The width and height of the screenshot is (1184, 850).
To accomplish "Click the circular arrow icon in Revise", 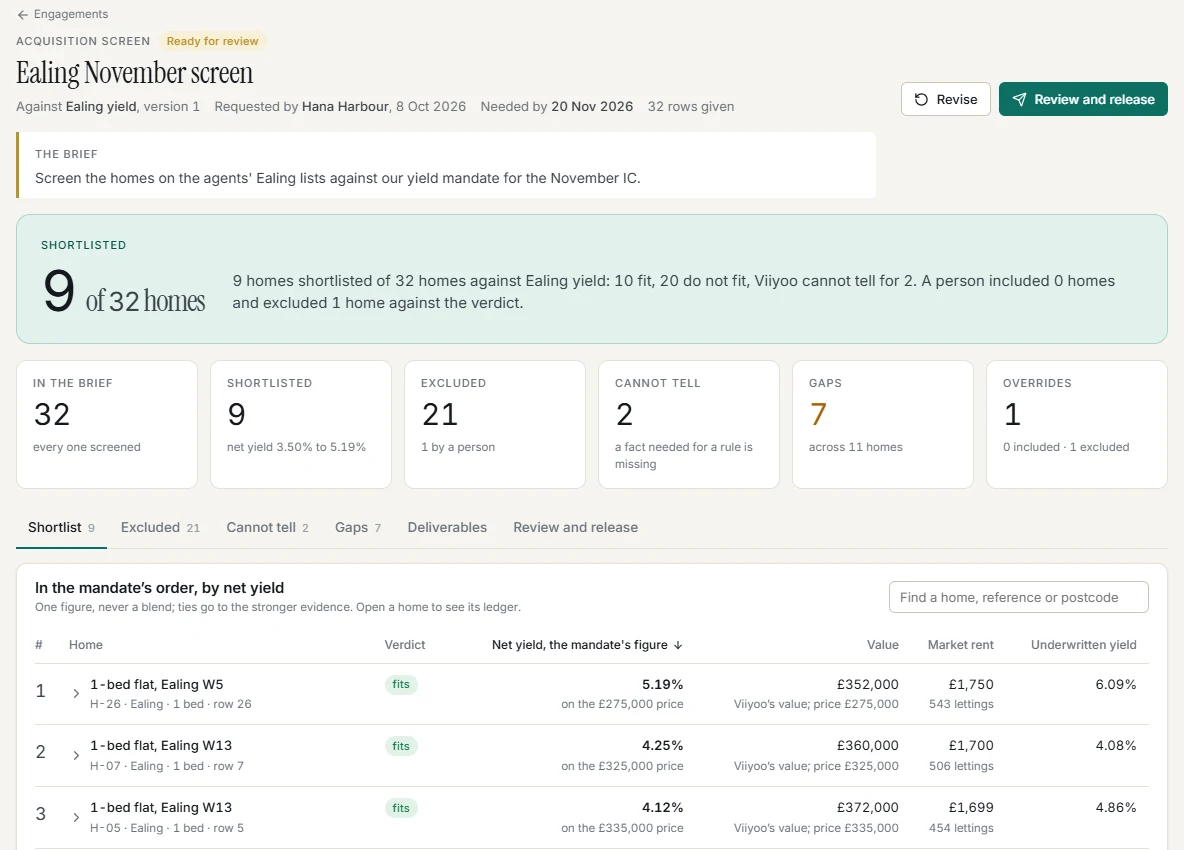I will [x=921, y=100].
